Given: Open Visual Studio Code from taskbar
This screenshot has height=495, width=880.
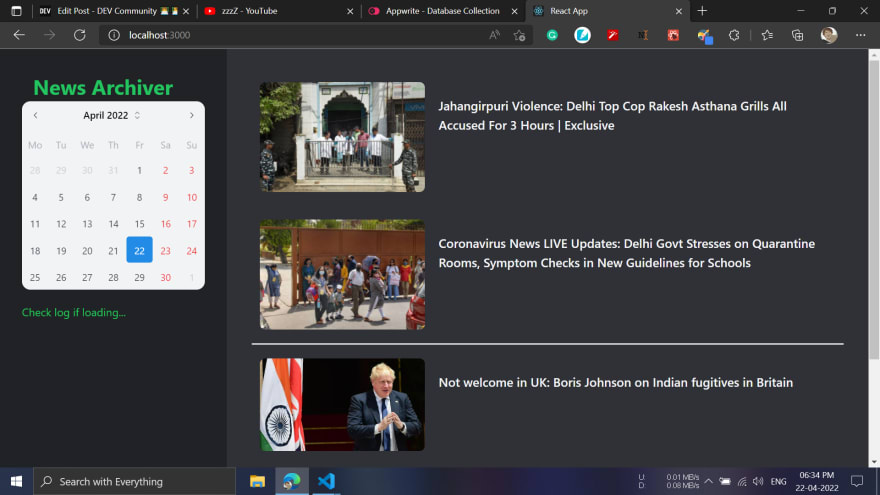Looking at the screenshot, I should click(x=326, y=482).
